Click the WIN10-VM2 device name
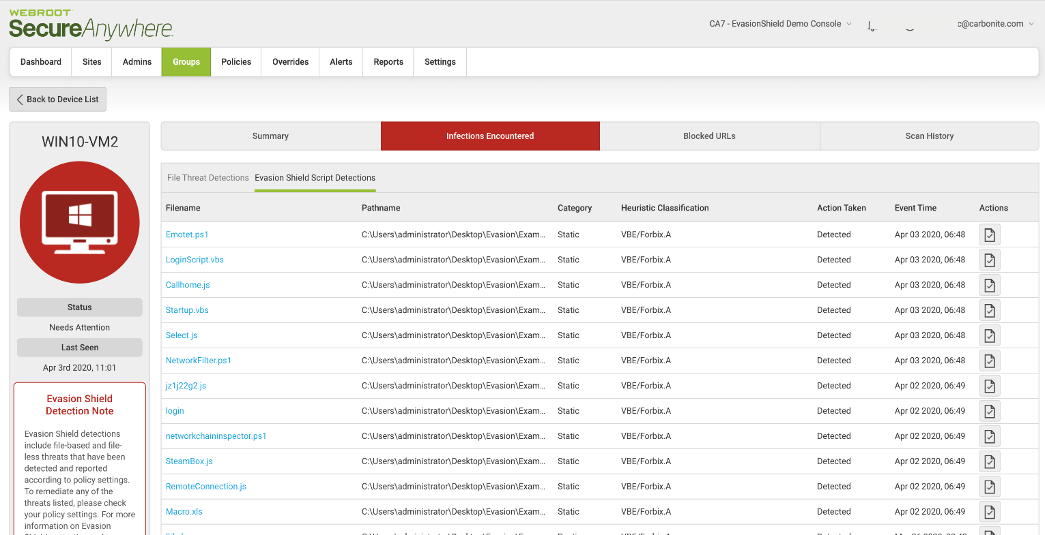The image size is (1045, 535). click(x=80, y=142)
